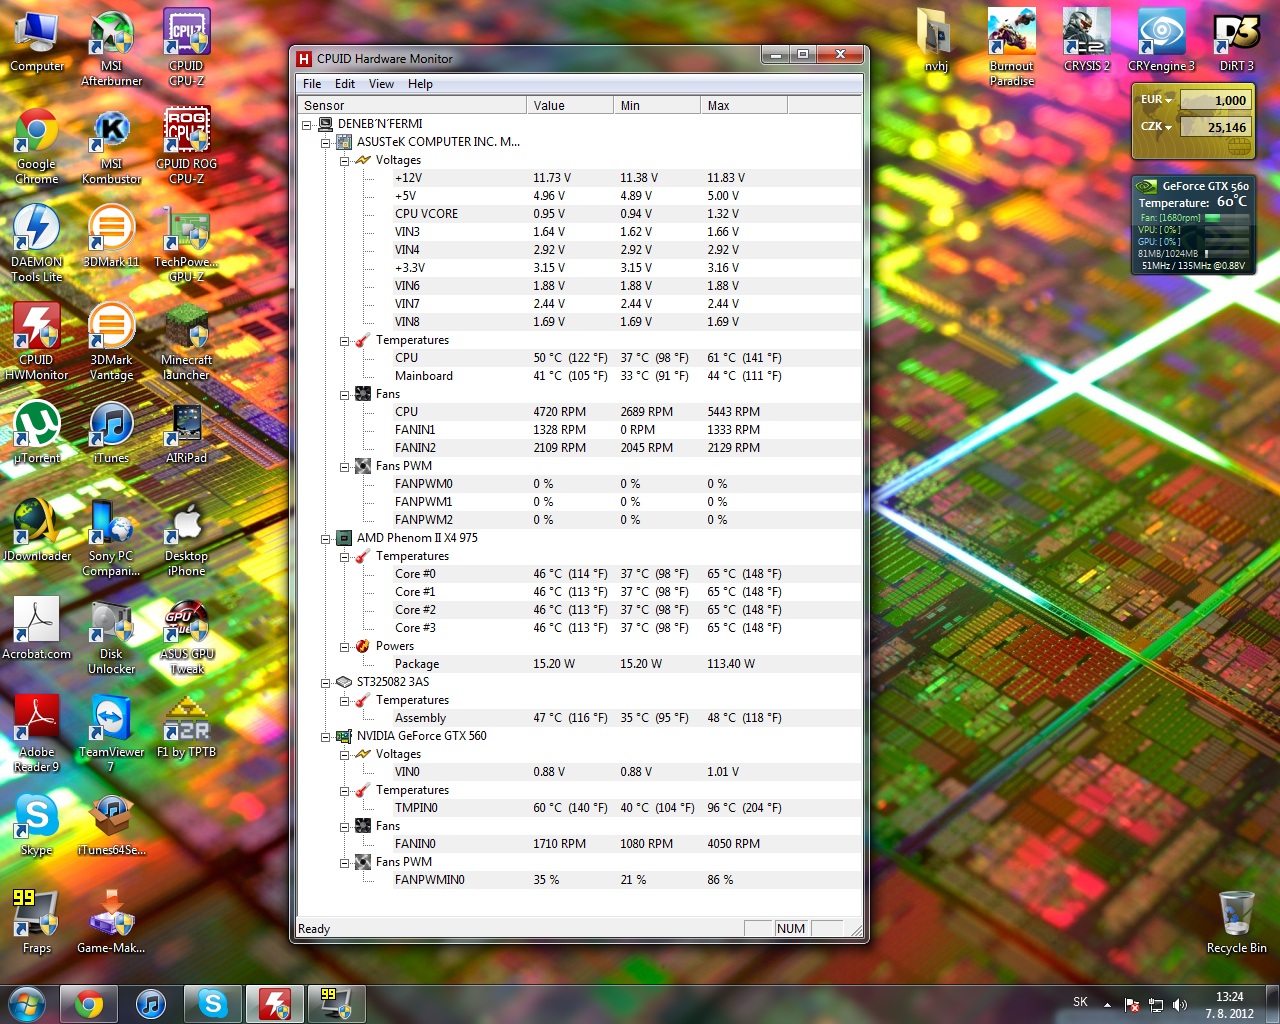This screenshot has width=1280, height=1024.
Task: Select the FANPWMIN0 row
Action: [580, 880]
